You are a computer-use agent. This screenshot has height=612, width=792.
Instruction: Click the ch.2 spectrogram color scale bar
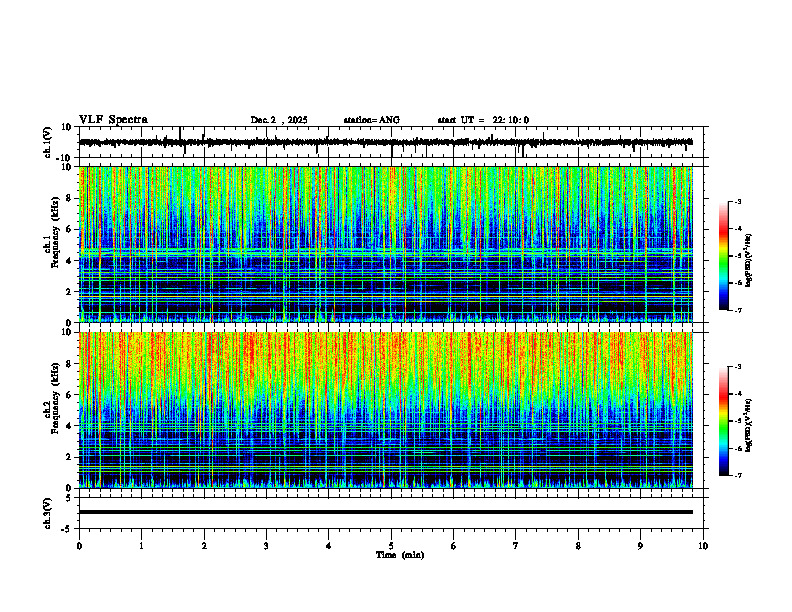[x=723, y=421]
